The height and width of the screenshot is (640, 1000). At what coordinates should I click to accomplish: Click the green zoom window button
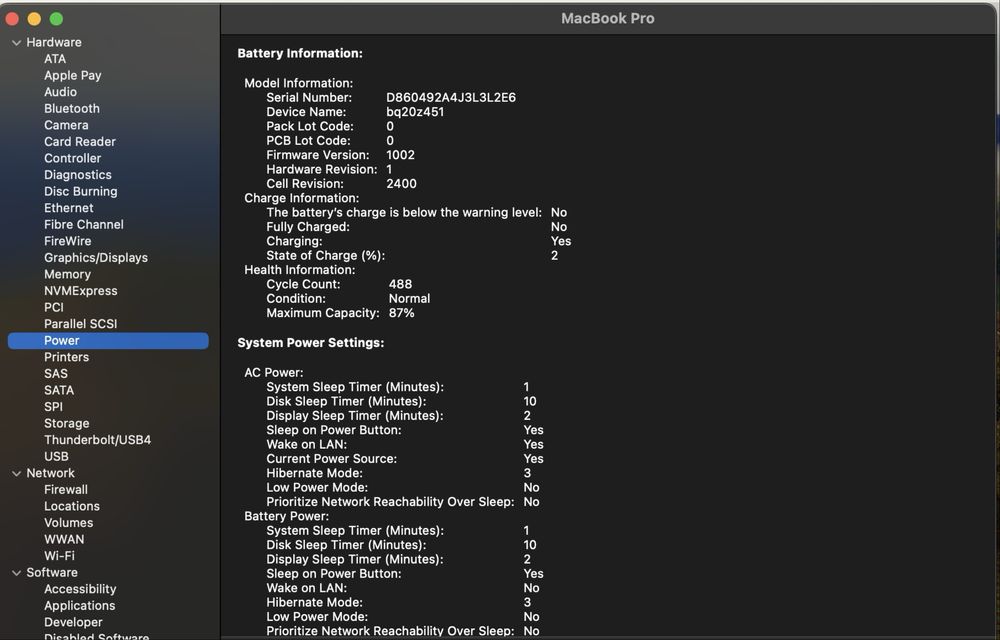[x=56, y=19]
